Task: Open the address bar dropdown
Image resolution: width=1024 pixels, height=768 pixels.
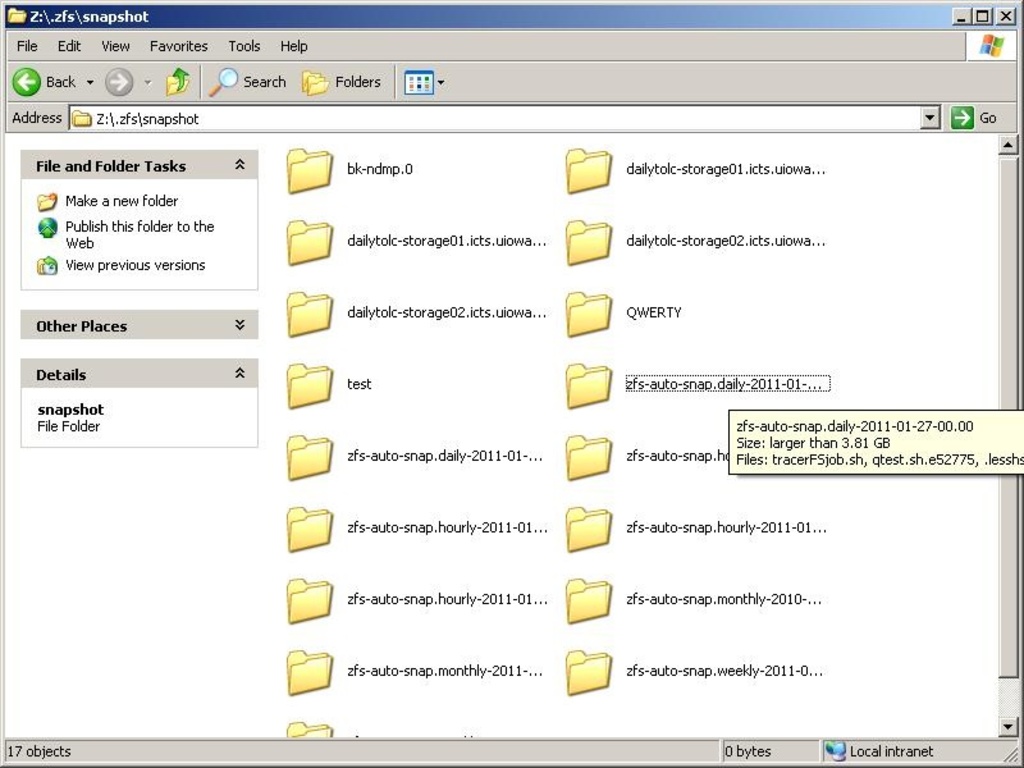Action: coord(931,117)
